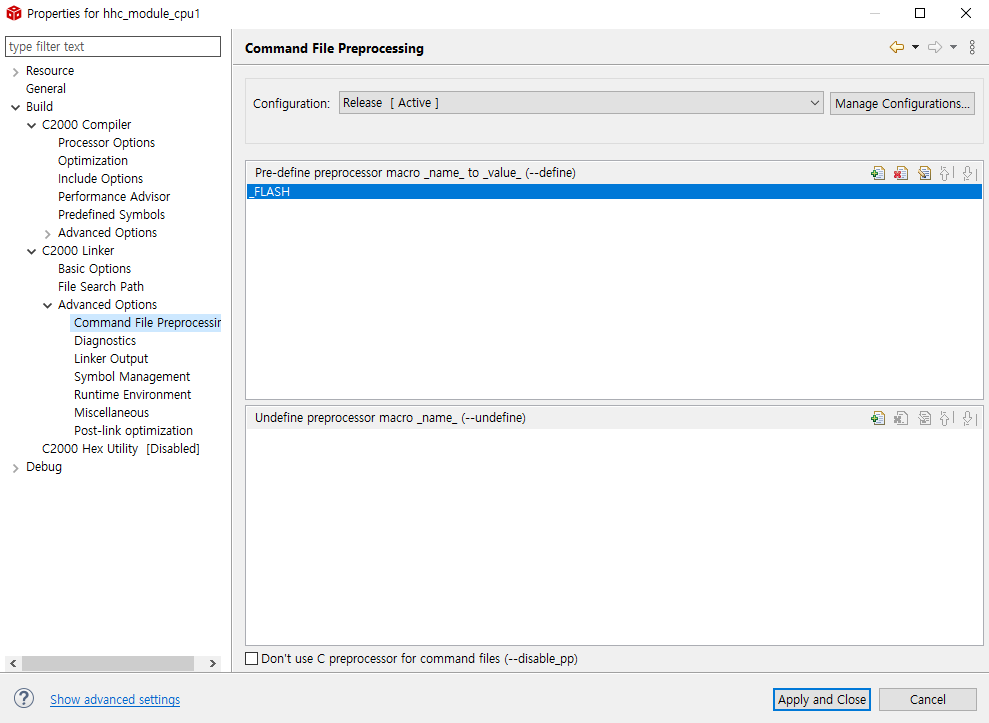Screen dimensions: 989x723
Task: Open Diagnostics page under linker
Action: tap(105, 341)
